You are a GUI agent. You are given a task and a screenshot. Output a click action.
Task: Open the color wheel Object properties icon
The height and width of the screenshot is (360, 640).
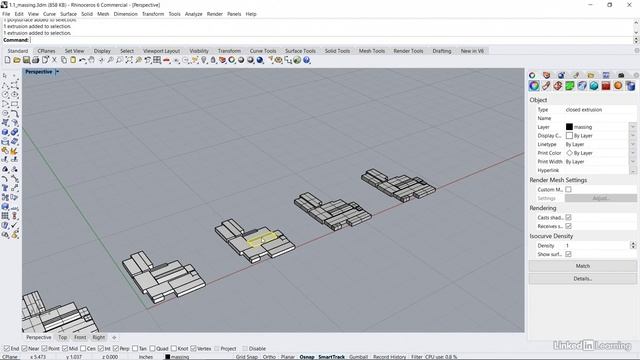[534, 86]
